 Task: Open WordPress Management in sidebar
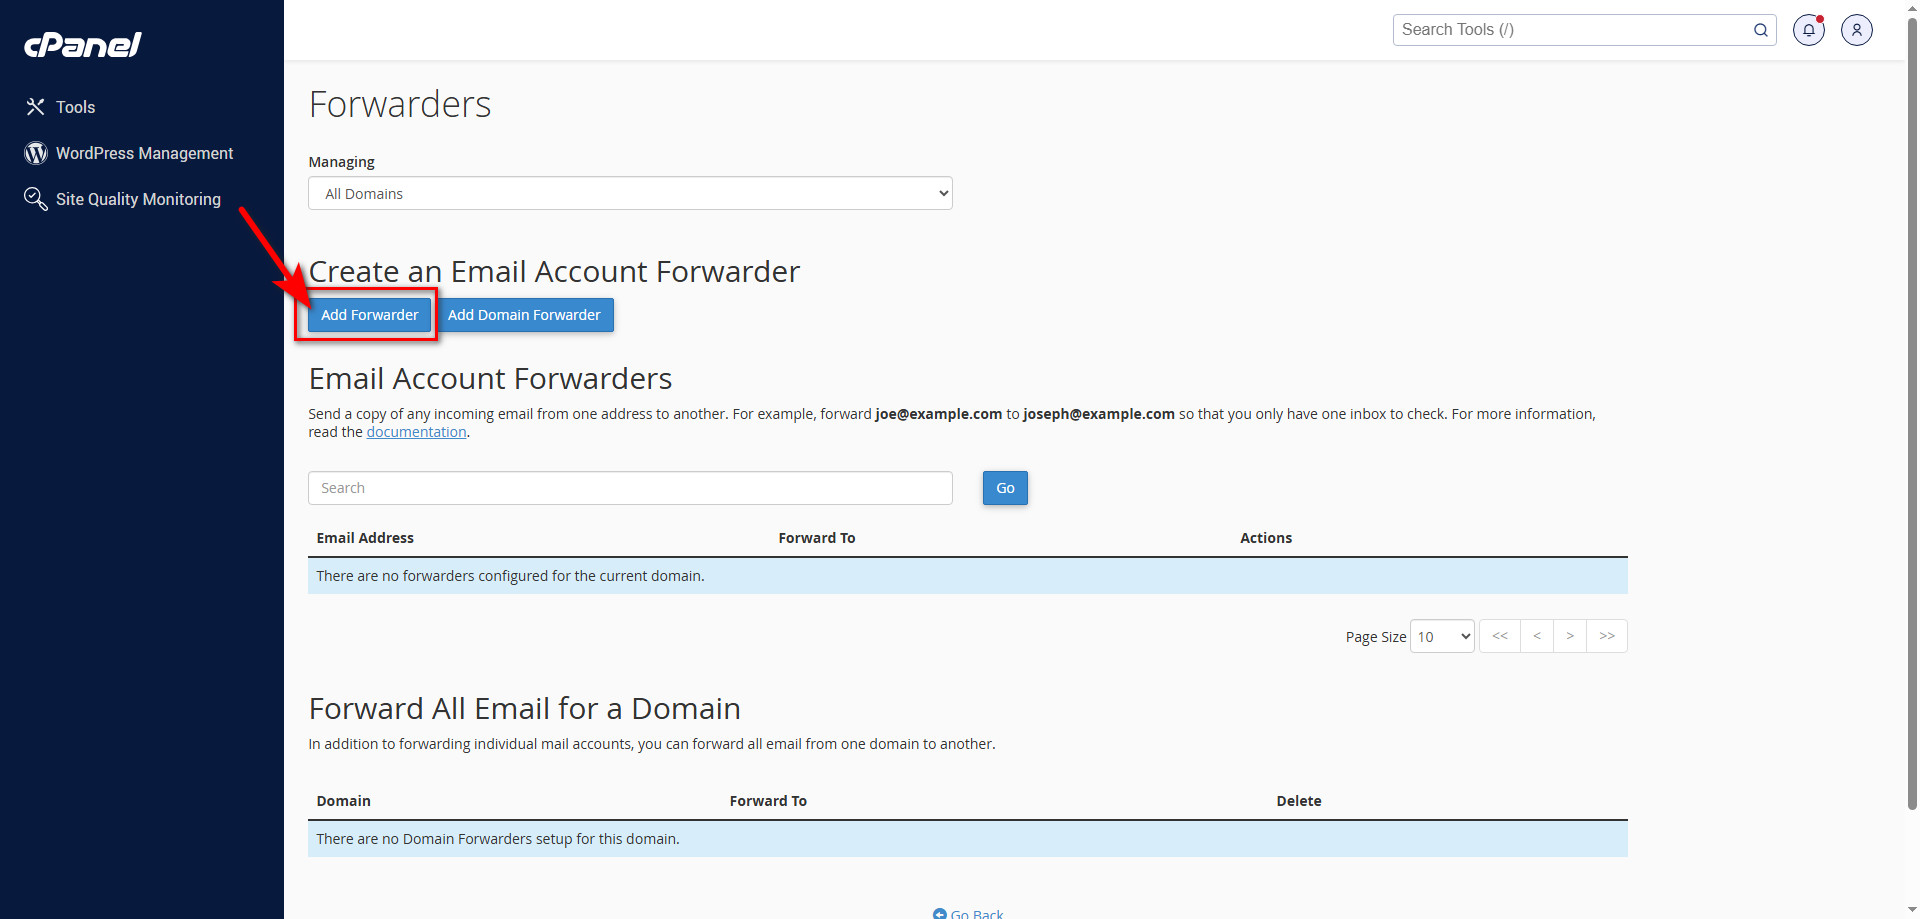coord(144,153)
